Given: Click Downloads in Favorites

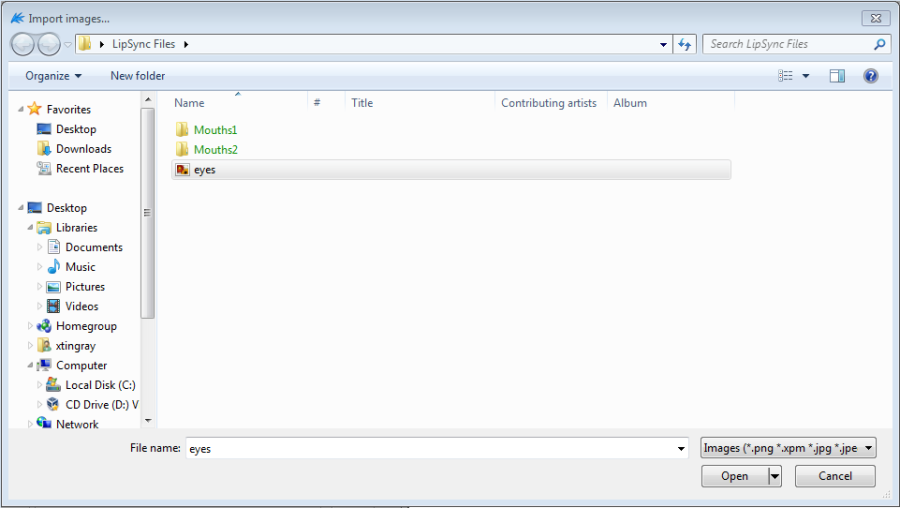Looking at the screenshot, I should (83, 149).
